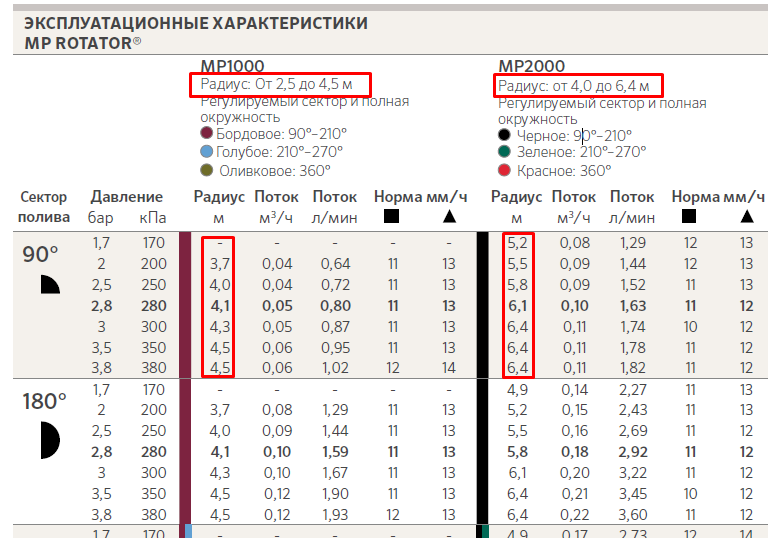The width and height of the screenshot is (768, 538).
Task: Select the text Радиус: от 4,0 до 6,4 м
Action: coord(574,86)
